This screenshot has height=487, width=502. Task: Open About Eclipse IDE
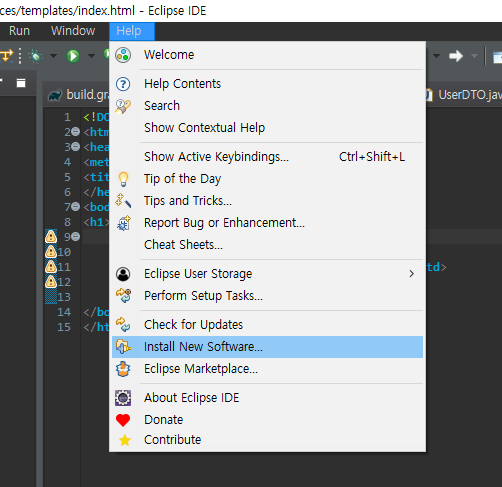tap(267, 398)
